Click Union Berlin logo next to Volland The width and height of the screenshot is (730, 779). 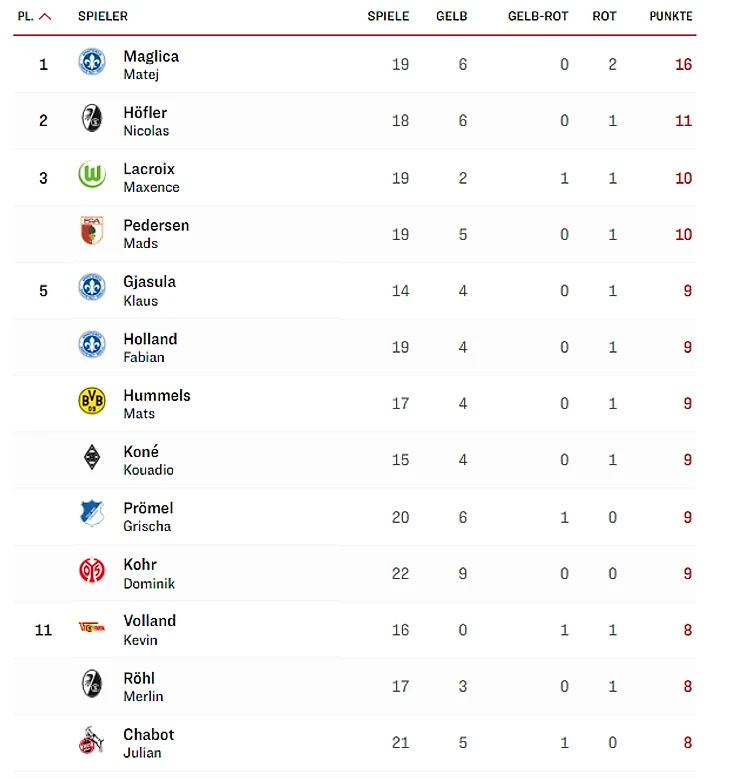click(x=92, y=628)
